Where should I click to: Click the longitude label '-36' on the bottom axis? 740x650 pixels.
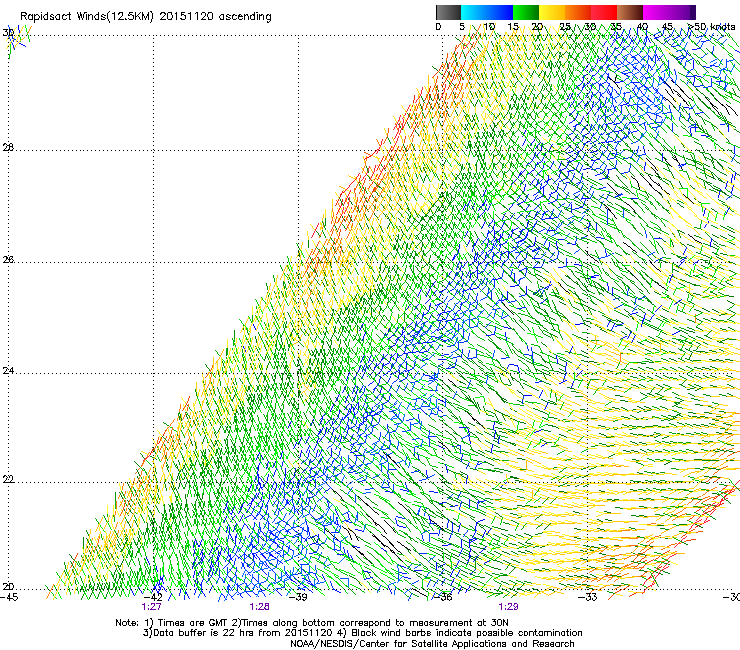(x=443, y=597)
